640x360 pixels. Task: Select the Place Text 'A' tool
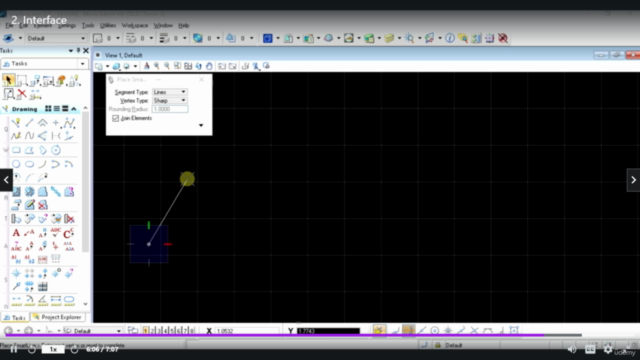pyautogui.click(x=16, y=233)
